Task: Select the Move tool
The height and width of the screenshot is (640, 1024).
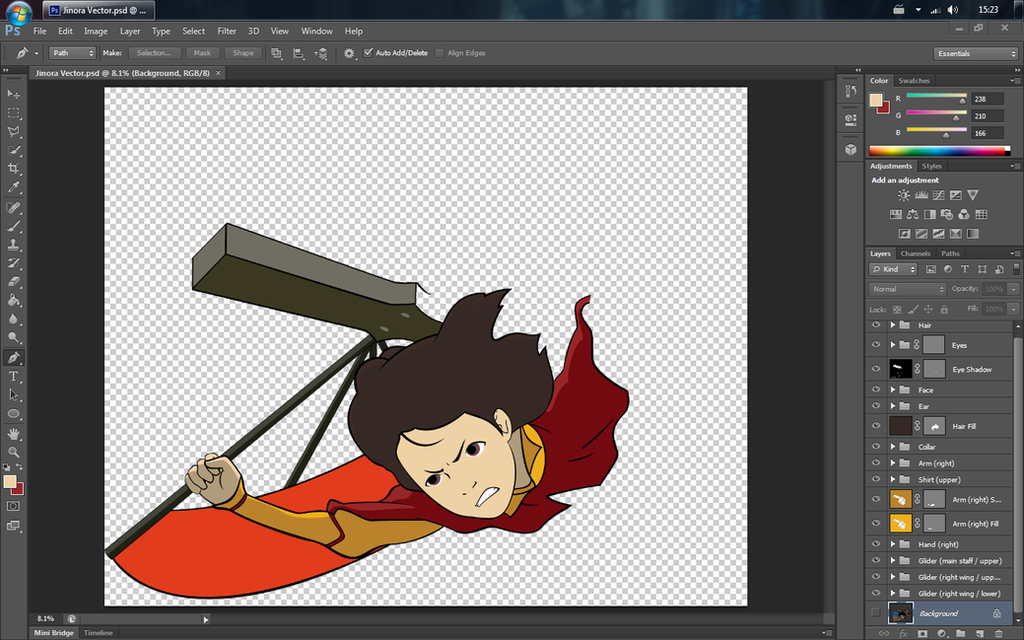Action: tap(13, 94)
